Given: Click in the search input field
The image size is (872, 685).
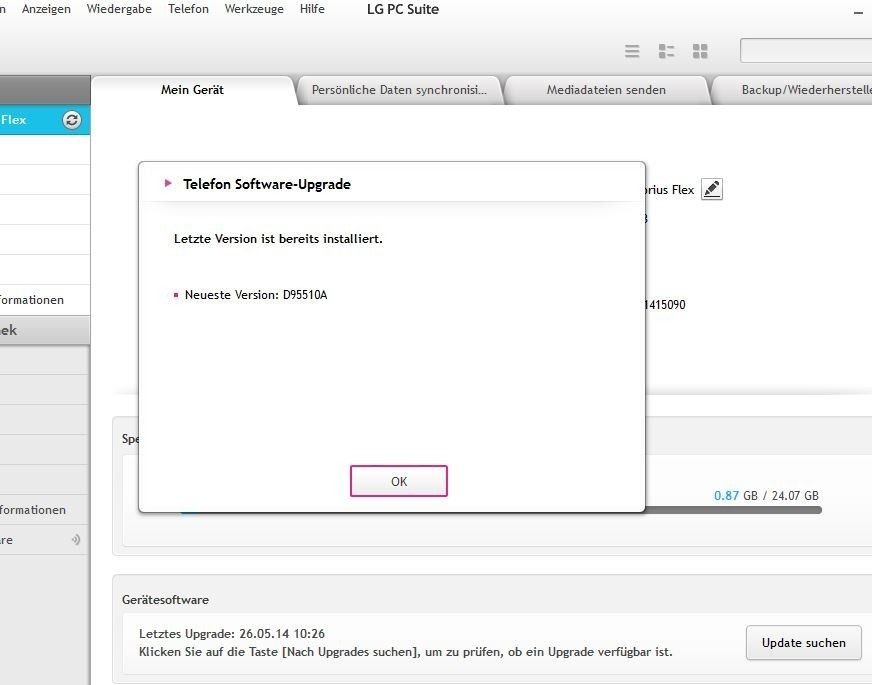Looking at the screenshot, I should (x=806, y=51).
